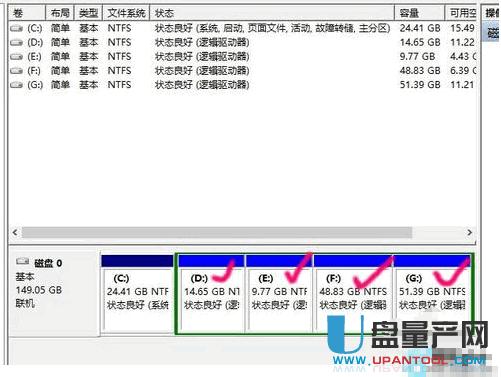This screenshot has height=377, width=501.
Task: Click the left arrow of horizontal scrollbar
Action: 15,232
